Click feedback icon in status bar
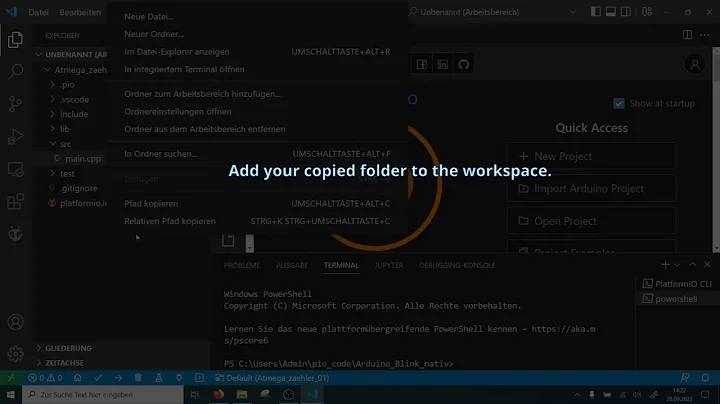 click(x=685, y=378)
